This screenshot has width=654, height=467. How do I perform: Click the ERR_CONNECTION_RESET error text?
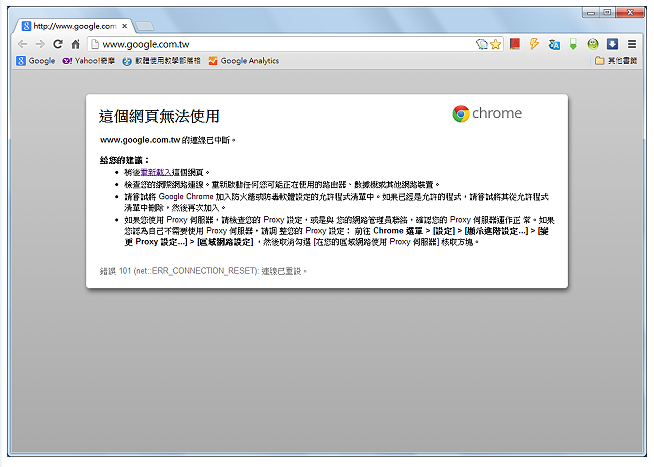click(x=203, y=271)
